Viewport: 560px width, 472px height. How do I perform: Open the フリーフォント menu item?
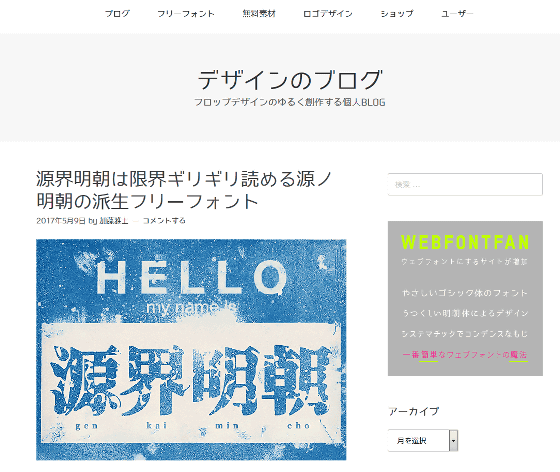[186, 14]
